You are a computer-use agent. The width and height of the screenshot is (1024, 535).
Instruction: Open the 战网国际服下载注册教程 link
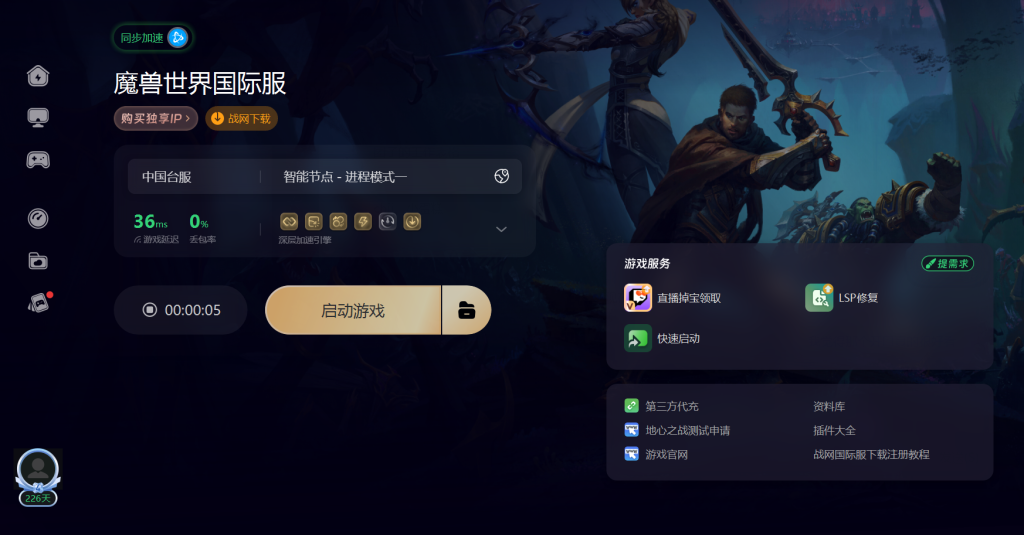(x=871, y=454)
